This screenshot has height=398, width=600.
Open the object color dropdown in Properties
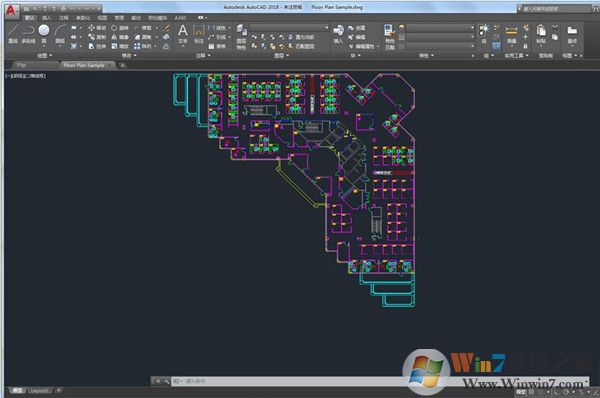pos(440,28)
